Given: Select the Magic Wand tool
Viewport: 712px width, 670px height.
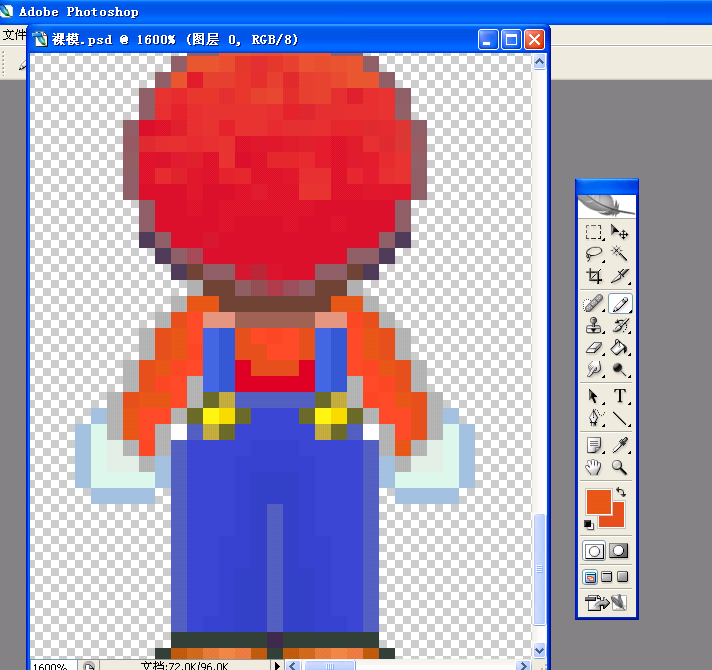Looking at the screenshot, I should [619, 254].
